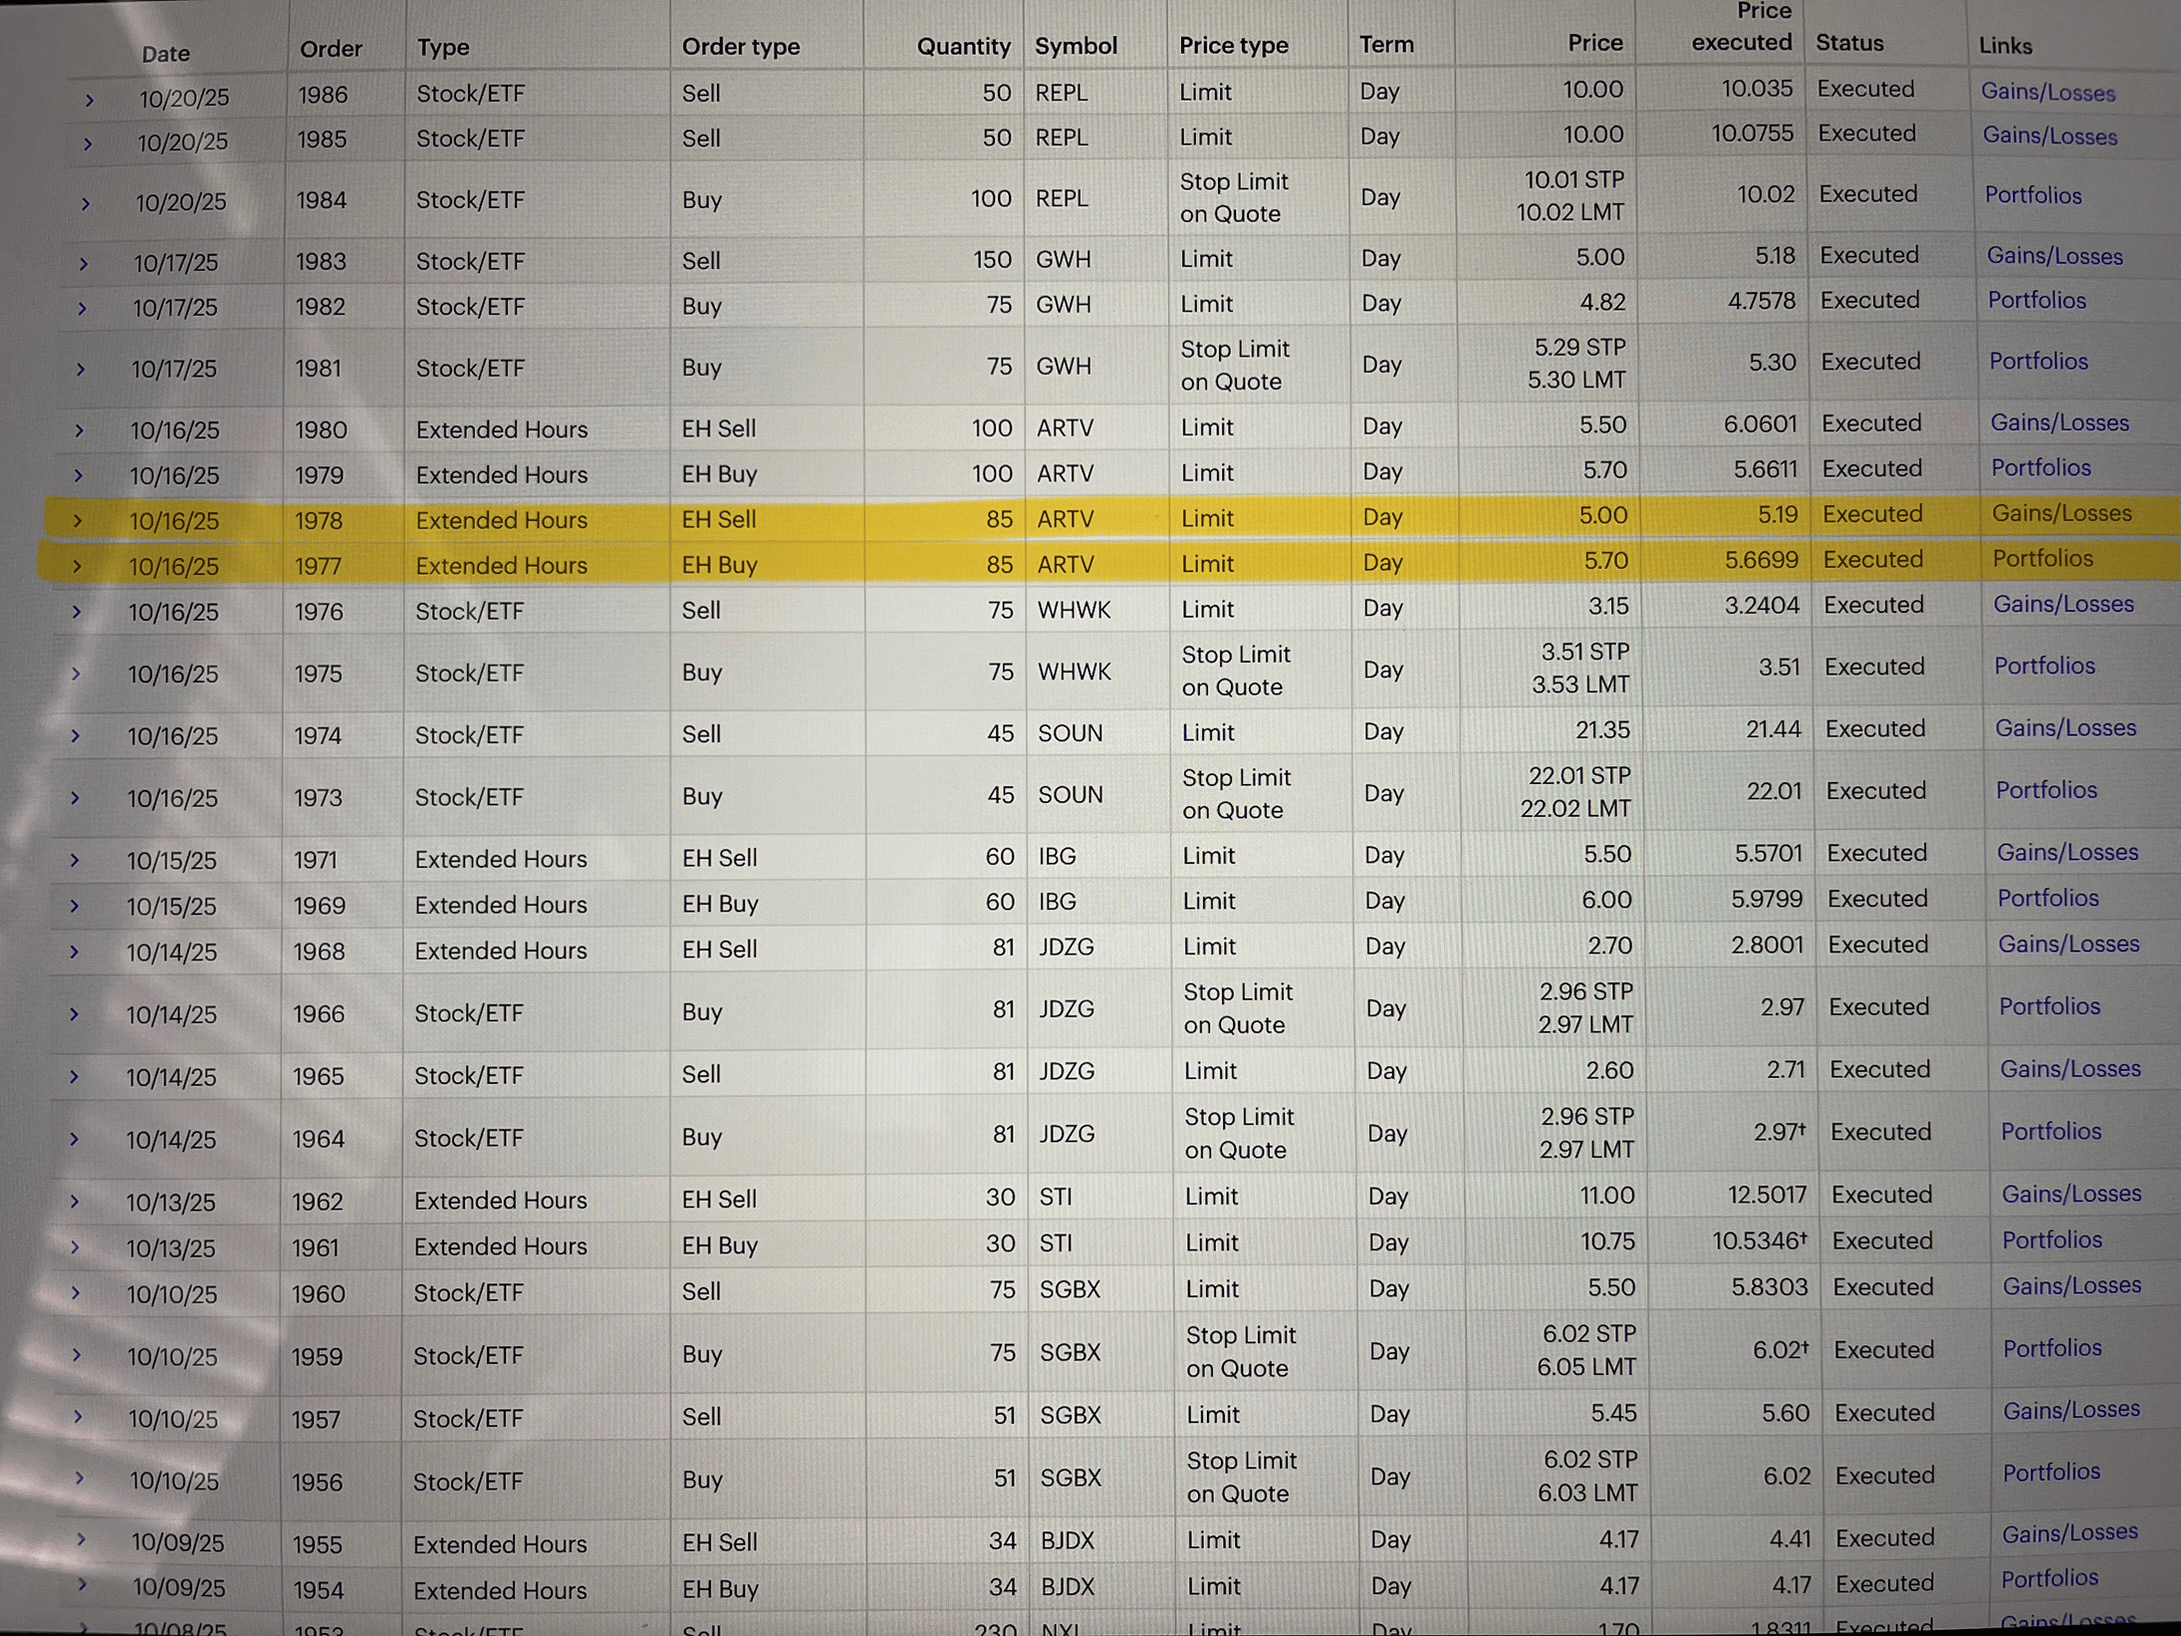Open Portfolios link for order 1984
2181x1636 pixels.
coord(2032,196)
